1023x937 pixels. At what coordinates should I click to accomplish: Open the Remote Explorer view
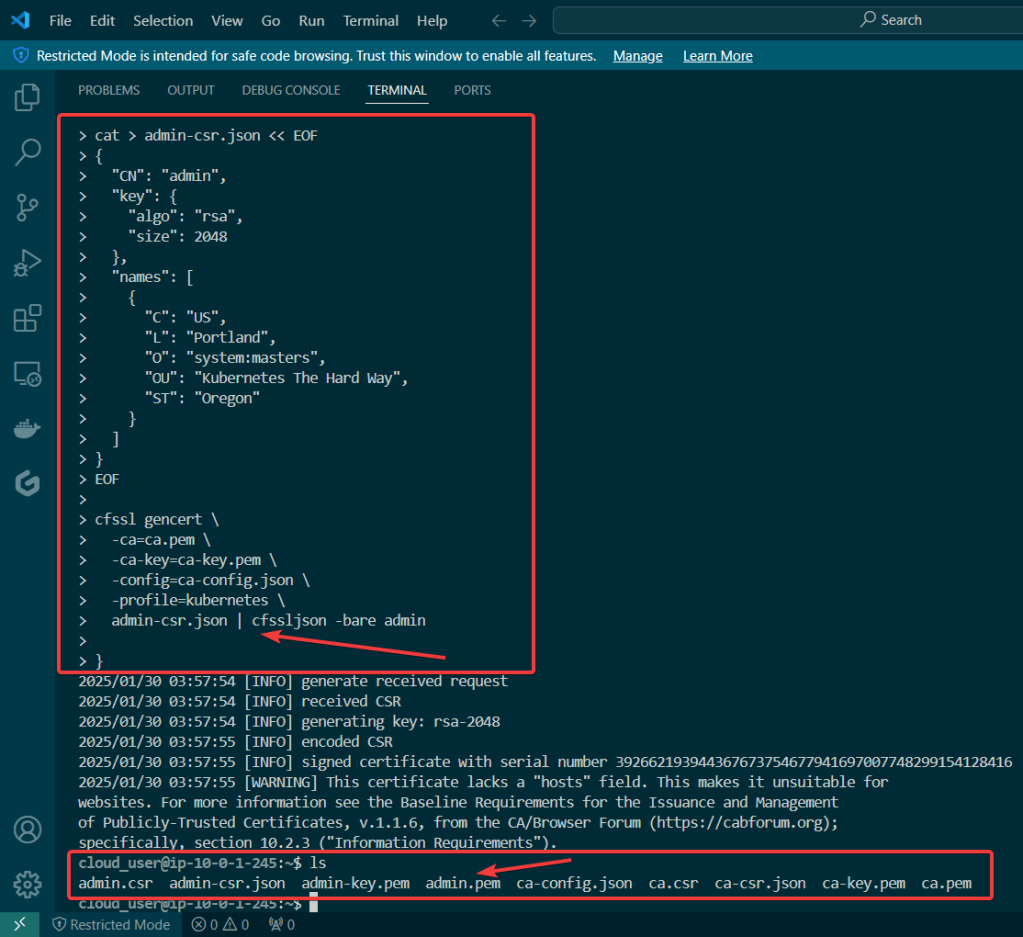coord(27,374)
